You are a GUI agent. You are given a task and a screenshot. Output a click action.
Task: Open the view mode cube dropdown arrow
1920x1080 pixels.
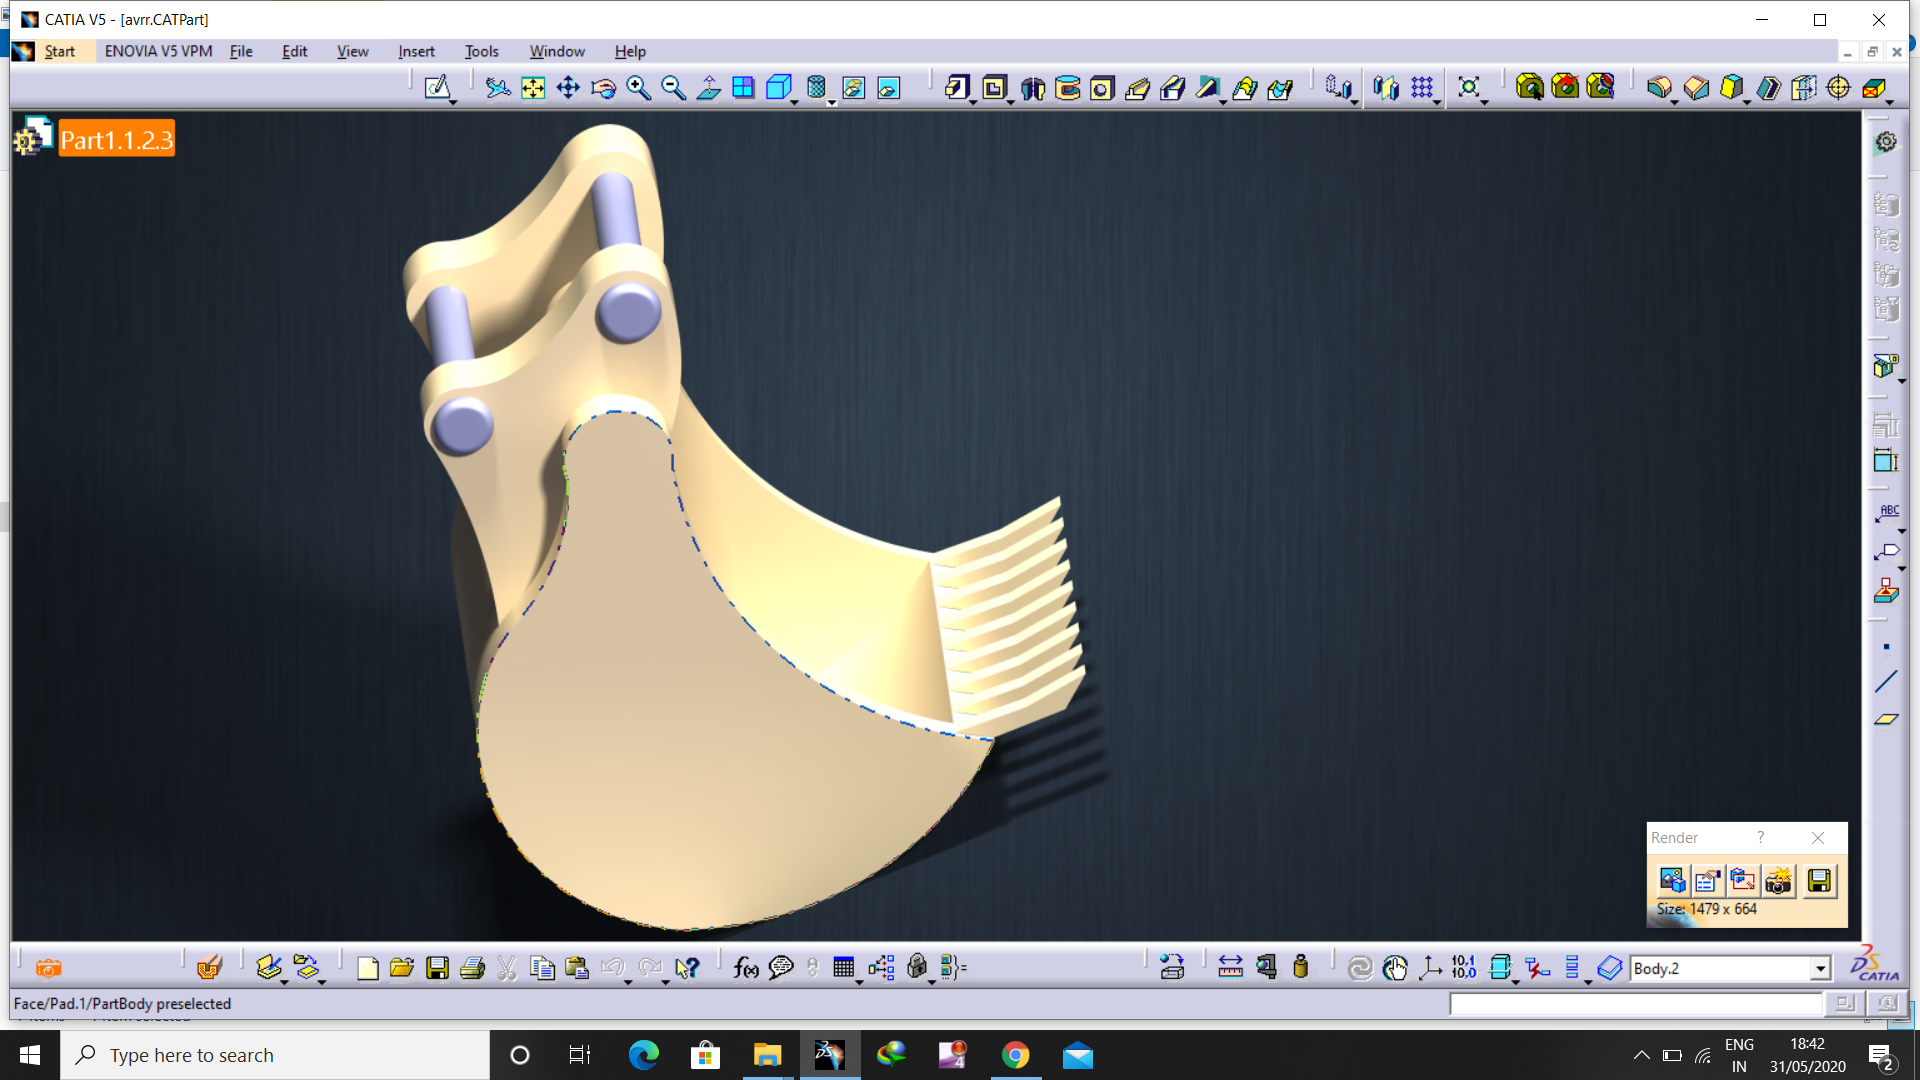tap(795, 101)
